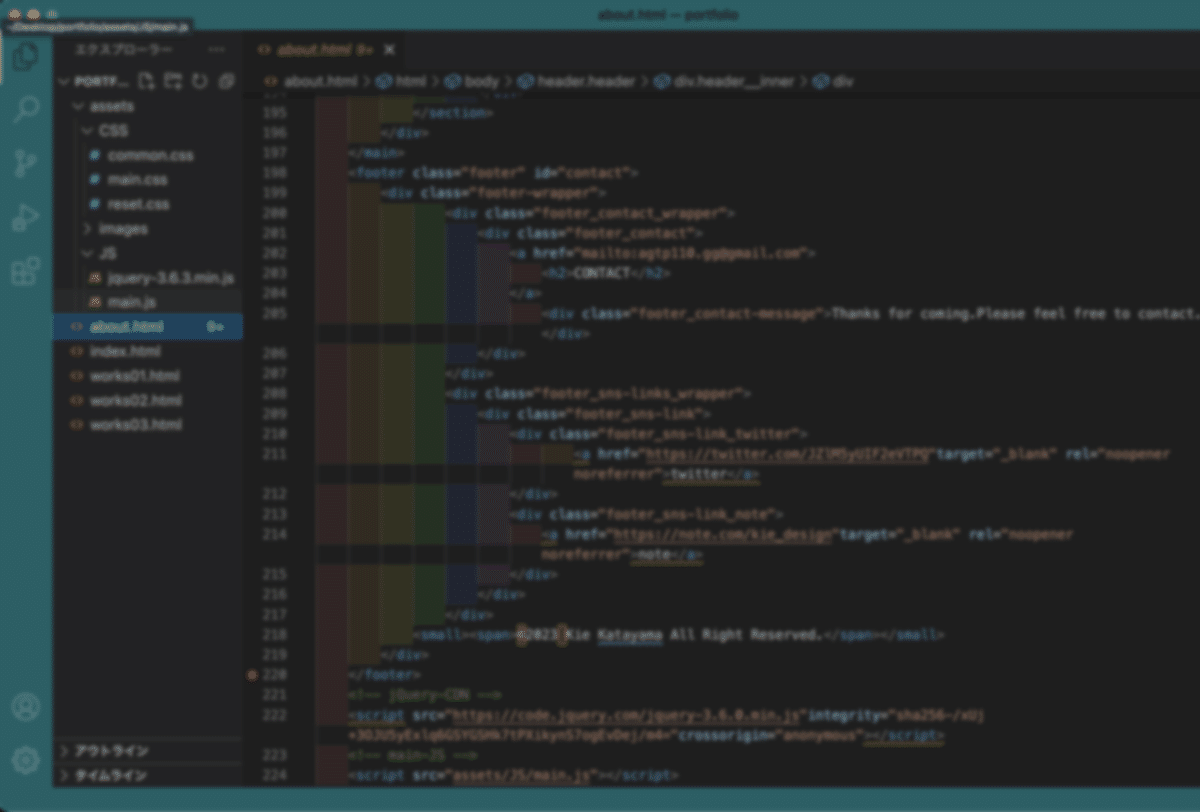Open the Source Control view
The width and height of the screenshot is (1200, 812).
point(25,163)
